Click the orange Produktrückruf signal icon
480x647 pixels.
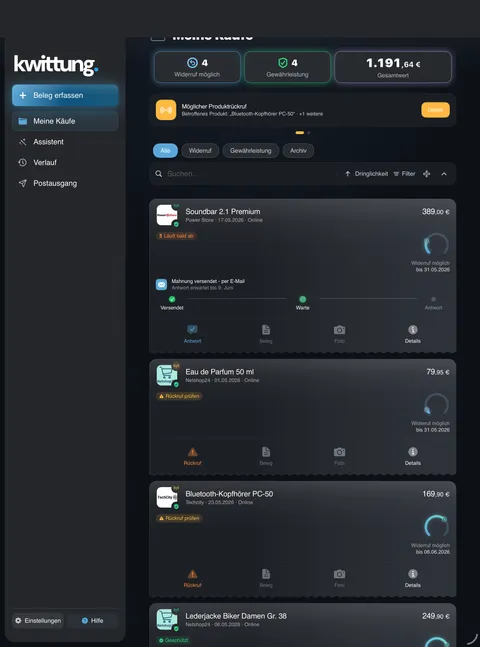[166, 110]
